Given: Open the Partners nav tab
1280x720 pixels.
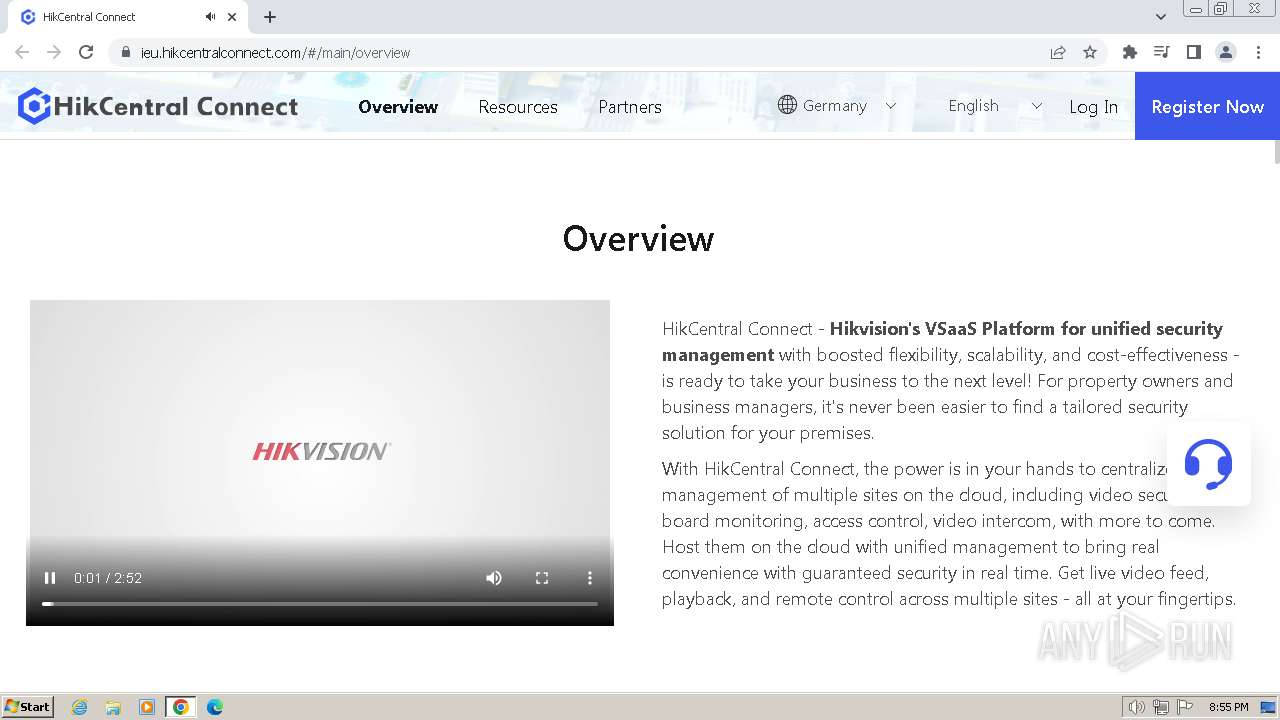Looking at the screenshot, I should coord(630,107).
